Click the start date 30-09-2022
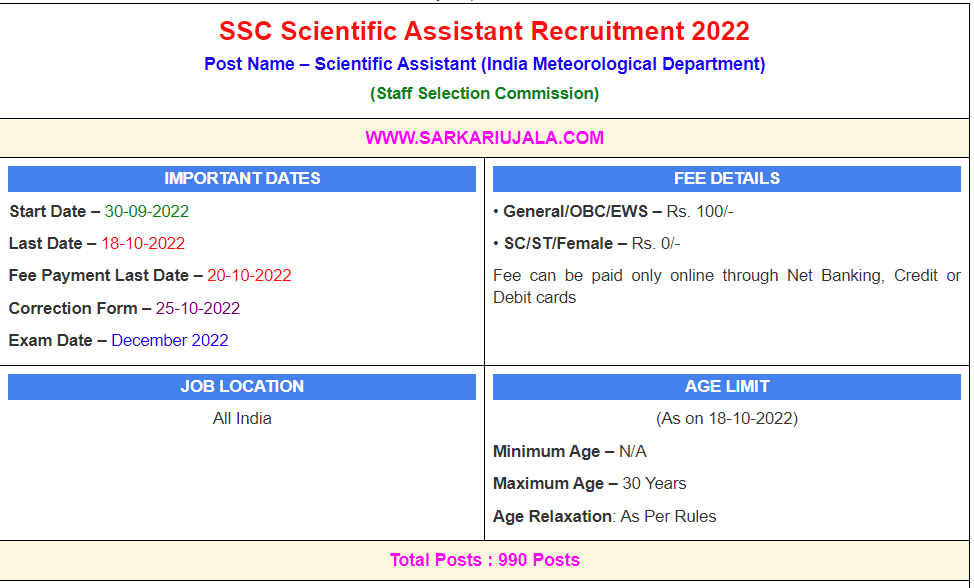 146,211
